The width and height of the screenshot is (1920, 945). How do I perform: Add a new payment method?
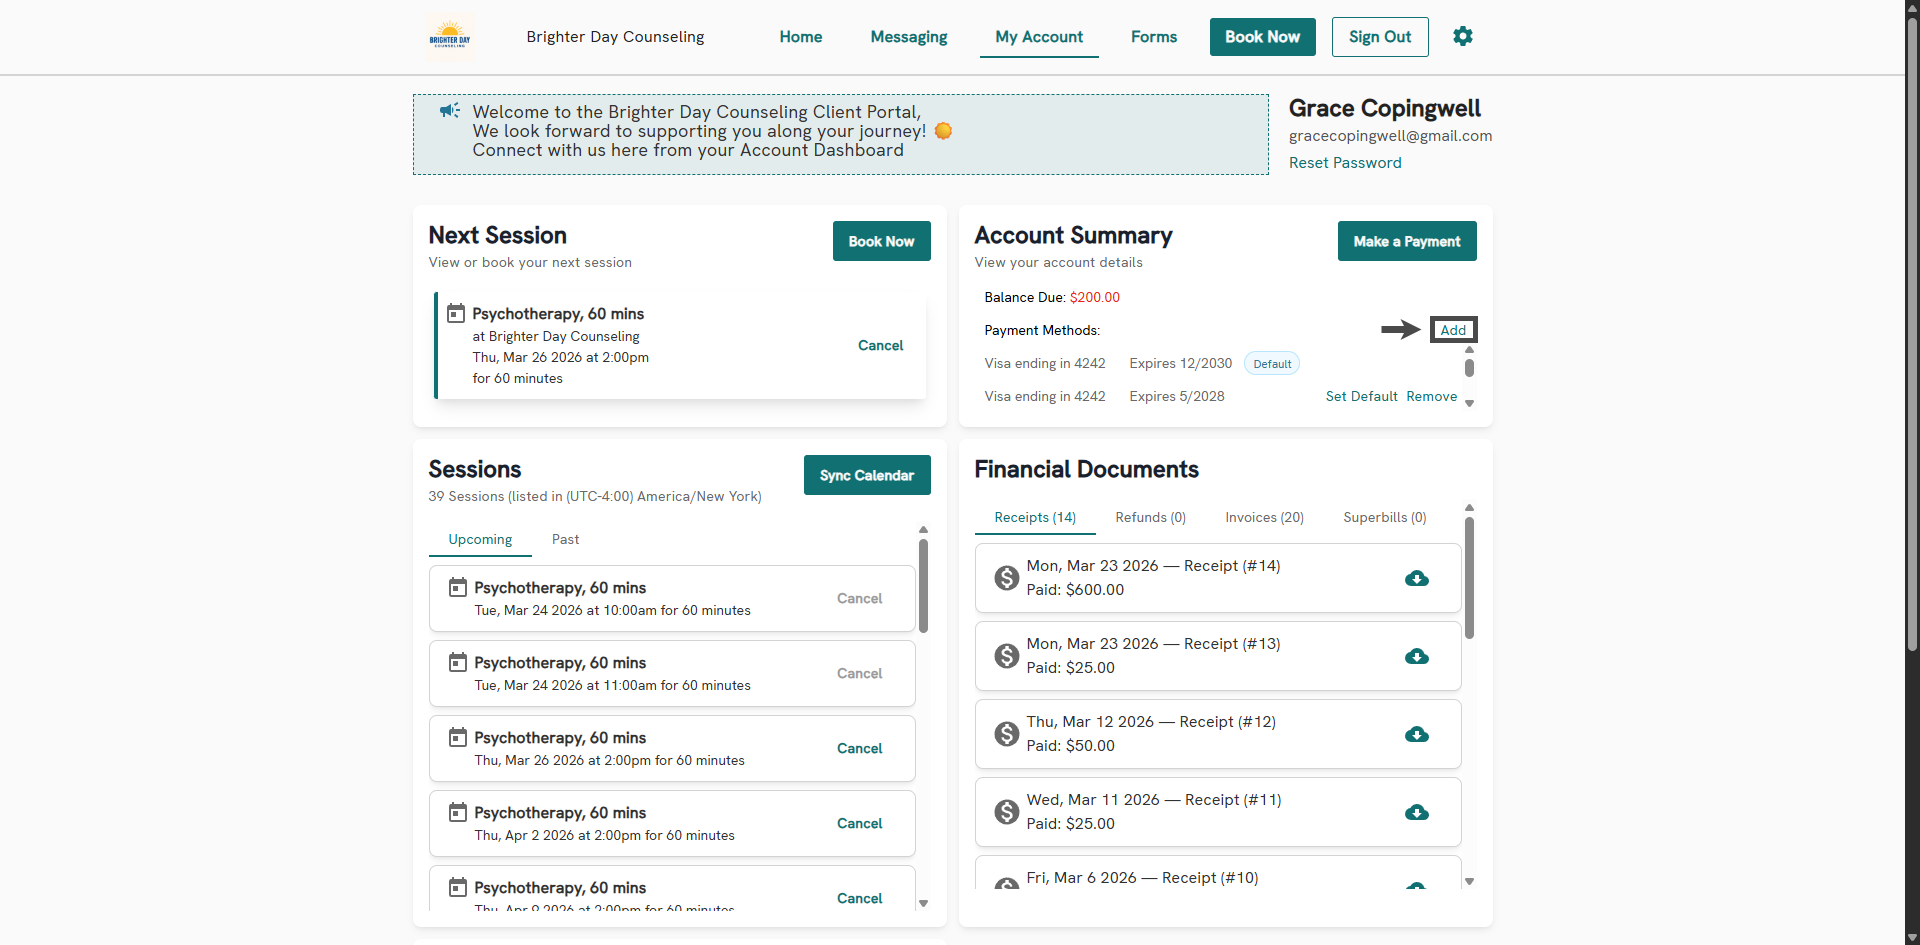coord(1452,330)
